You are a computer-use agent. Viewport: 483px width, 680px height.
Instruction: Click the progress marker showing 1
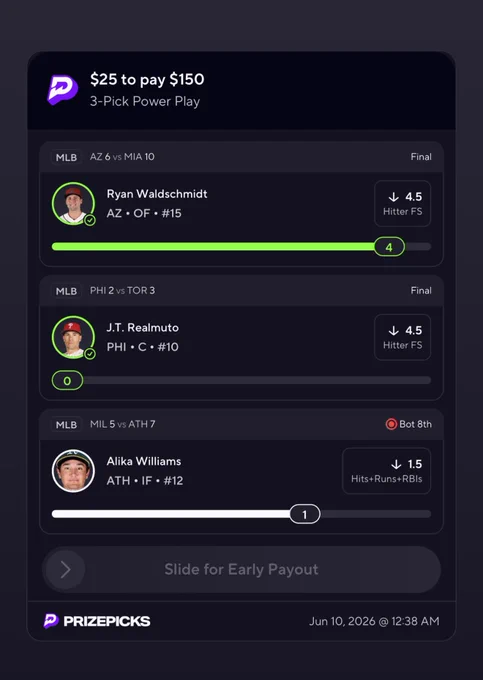305,514
